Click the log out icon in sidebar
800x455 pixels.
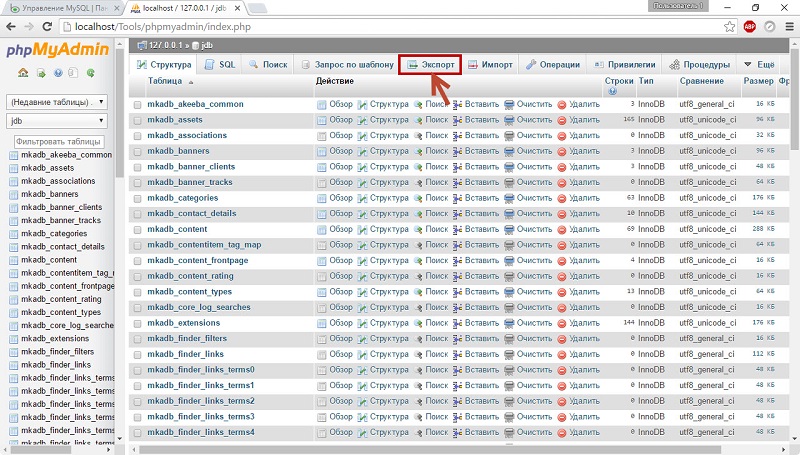click(41, 73)
